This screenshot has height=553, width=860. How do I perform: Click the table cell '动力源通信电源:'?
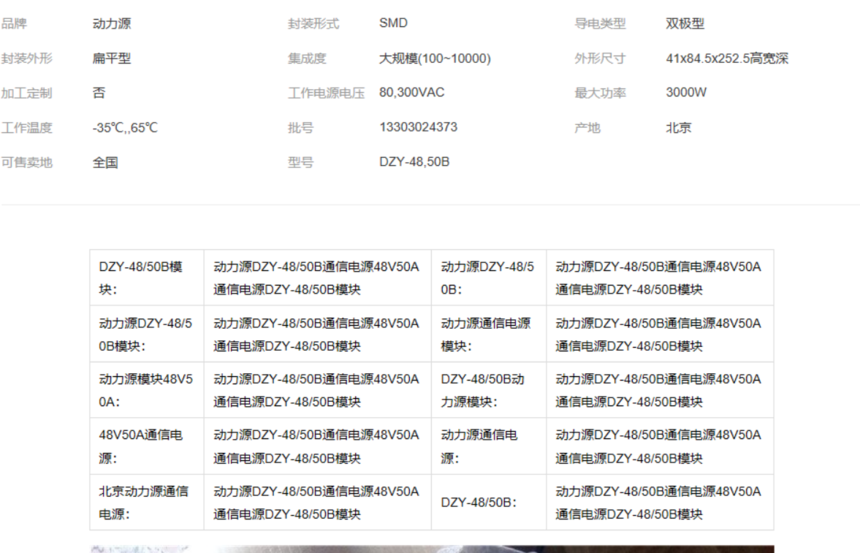[489, 447]
